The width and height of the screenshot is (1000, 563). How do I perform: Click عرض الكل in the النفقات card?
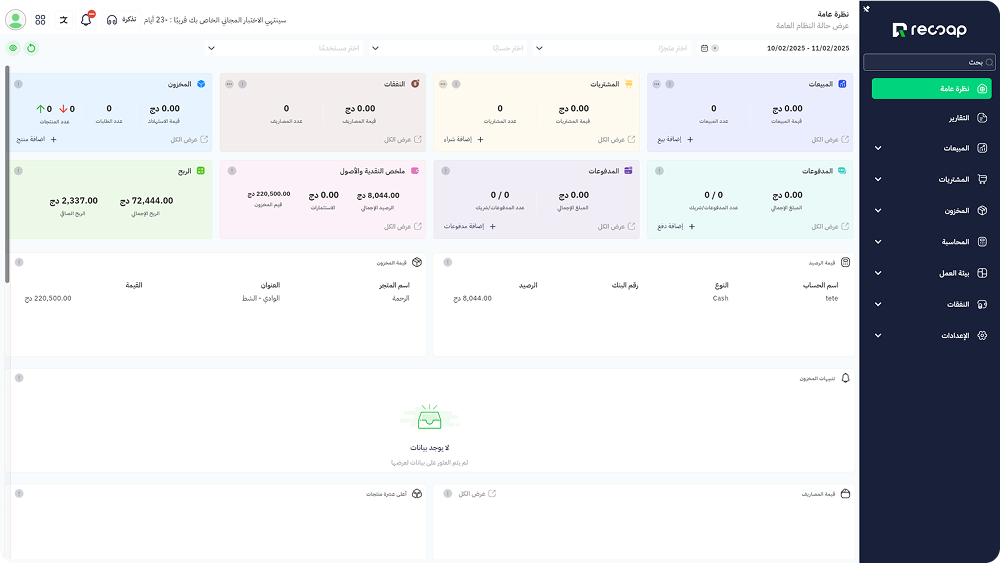coord(404,140)
